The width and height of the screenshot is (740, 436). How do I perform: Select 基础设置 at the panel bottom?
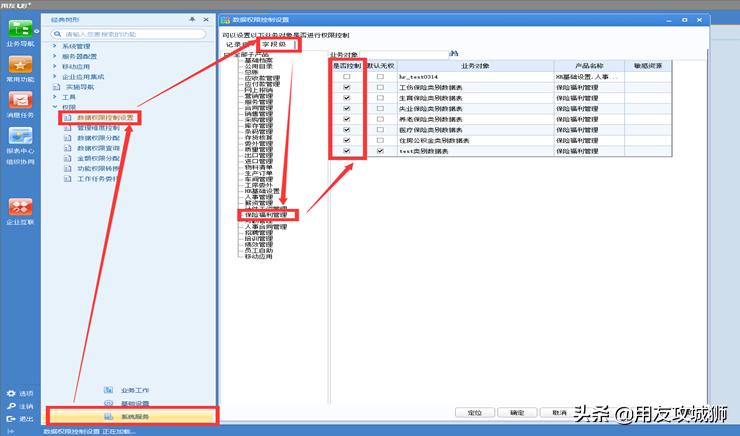click(135, 403)
